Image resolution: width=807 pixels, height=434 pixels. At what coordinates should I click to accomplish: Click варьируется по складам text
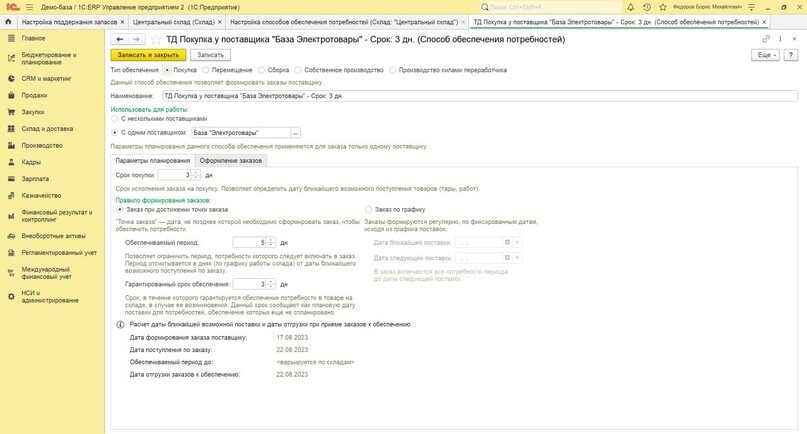[315, 362]
